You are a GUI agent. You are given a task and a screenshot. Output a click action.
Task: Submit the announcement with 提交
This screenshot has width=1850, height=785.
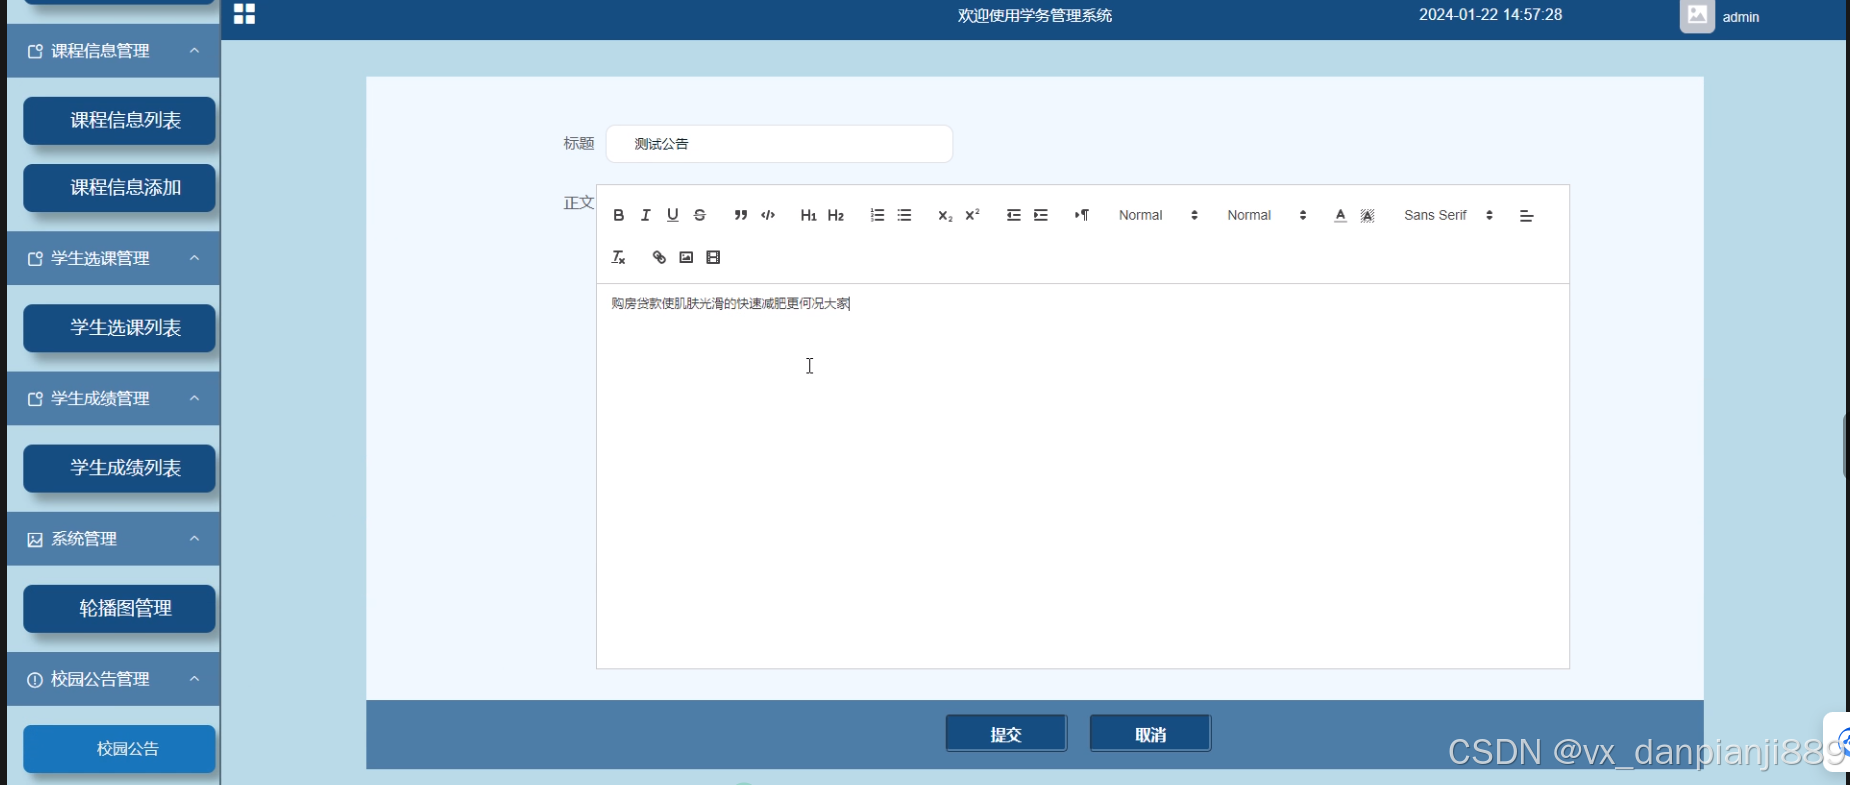1006,734
